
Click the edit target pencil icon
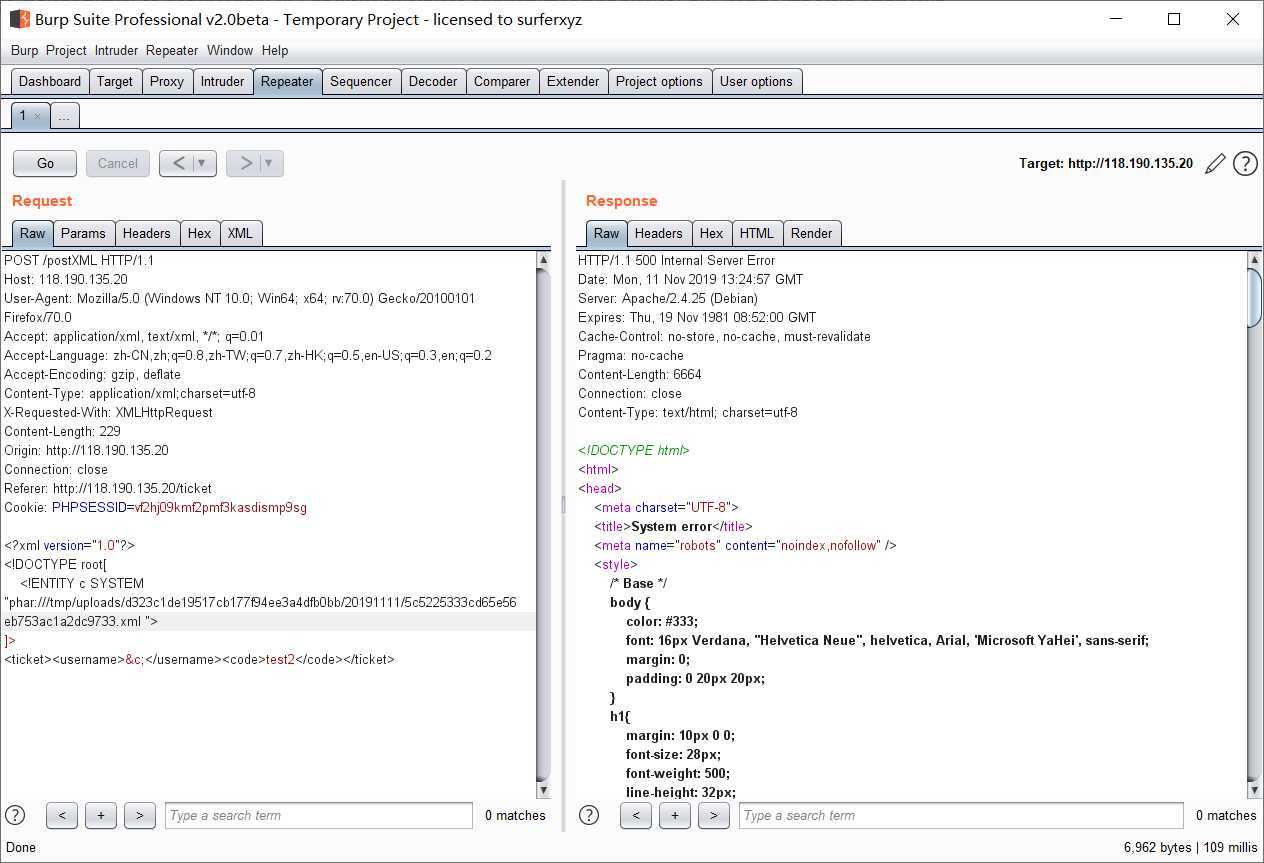coord(1215,164)
